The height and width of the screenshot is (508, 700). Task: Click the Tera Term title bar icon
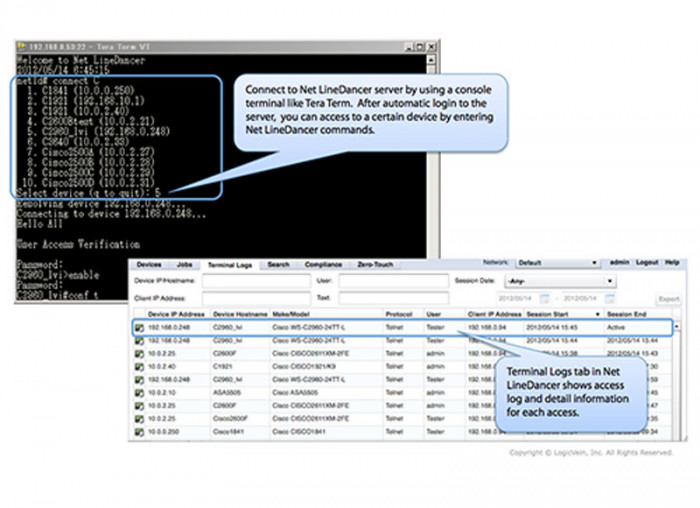pyautogui.click(x=21, y=46)
